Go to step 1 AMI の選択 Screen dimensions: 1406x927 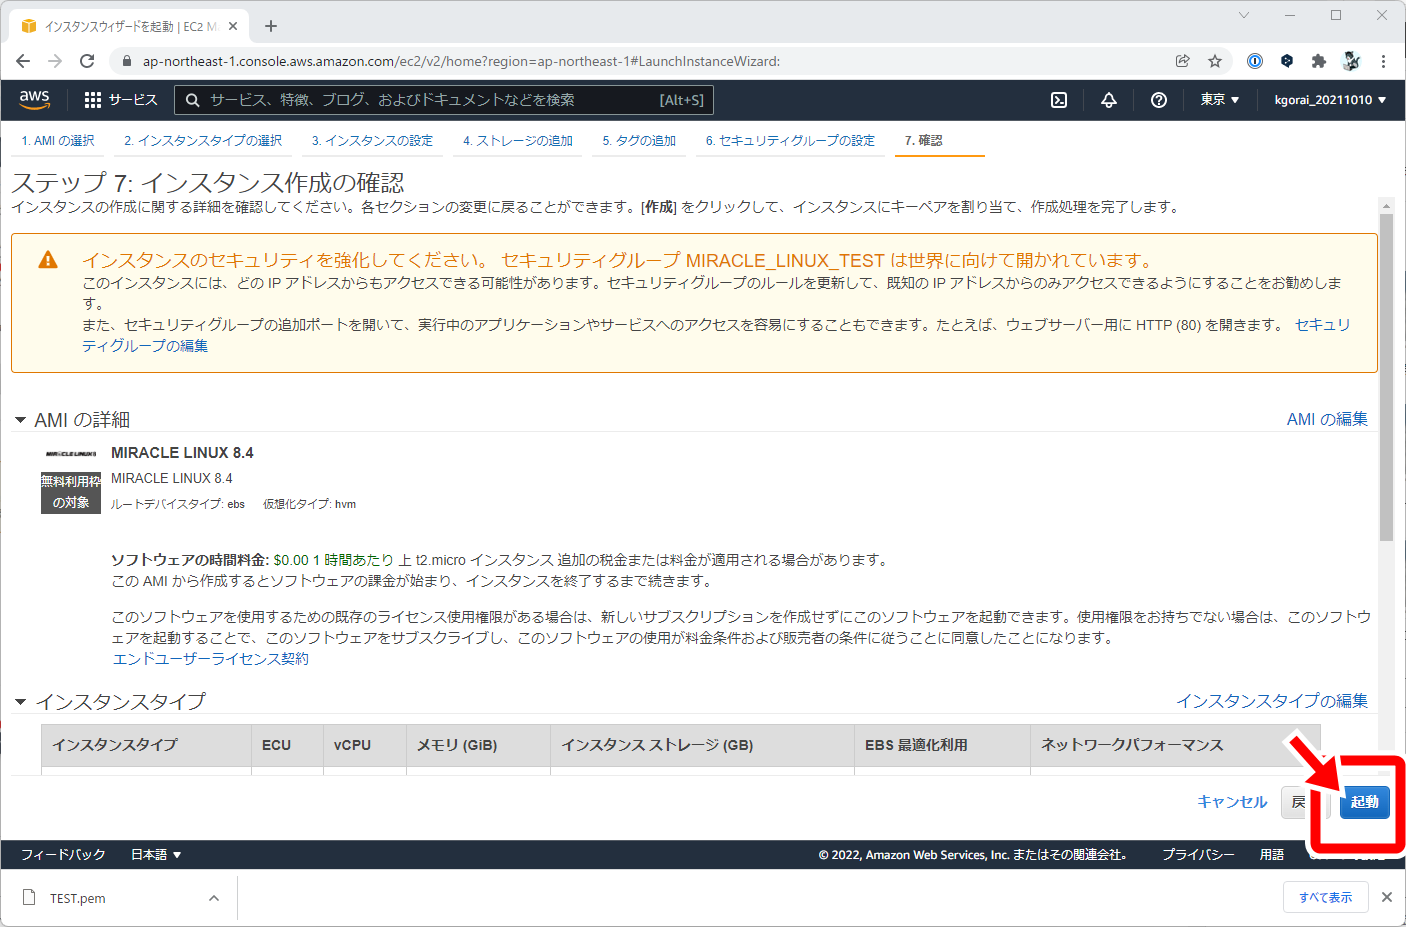[58, 141]
